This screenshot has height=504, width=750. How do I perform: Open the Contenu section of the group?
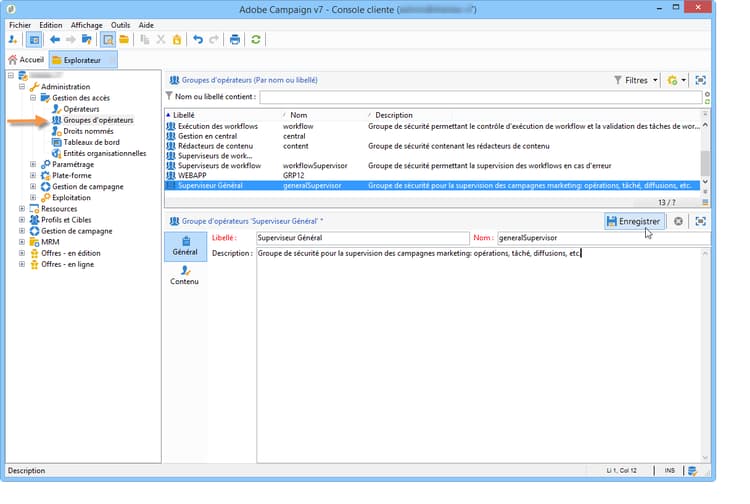(x=185, y=276)
